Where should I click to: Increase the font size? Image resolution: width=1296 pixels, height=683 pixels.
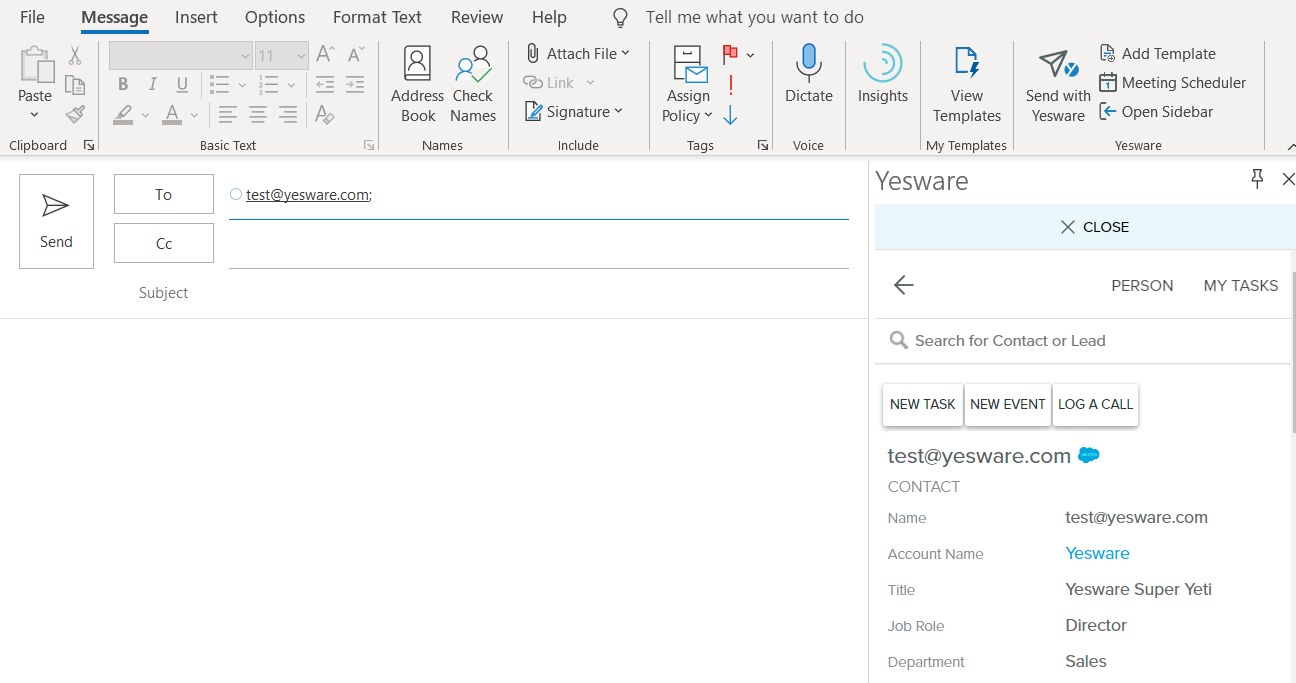(x=325, y=55)
